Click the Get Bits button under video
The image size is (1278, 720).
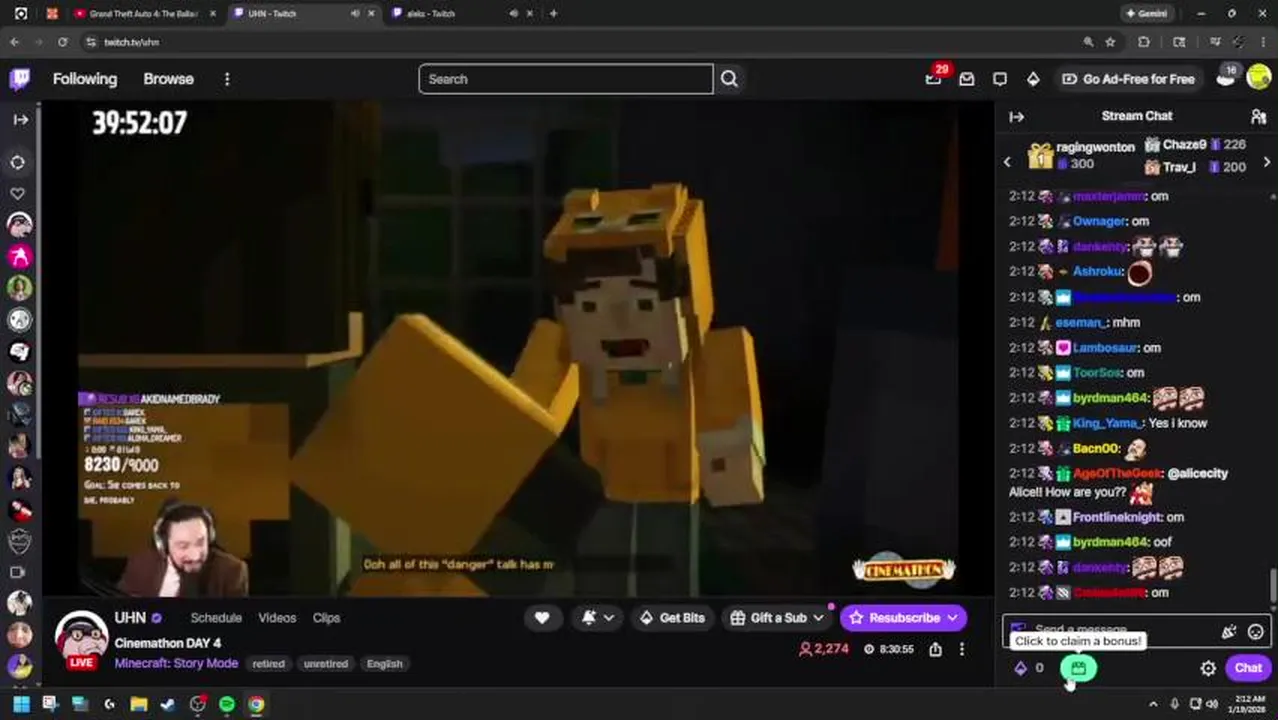pyautogui.click(x=672, y=618)
